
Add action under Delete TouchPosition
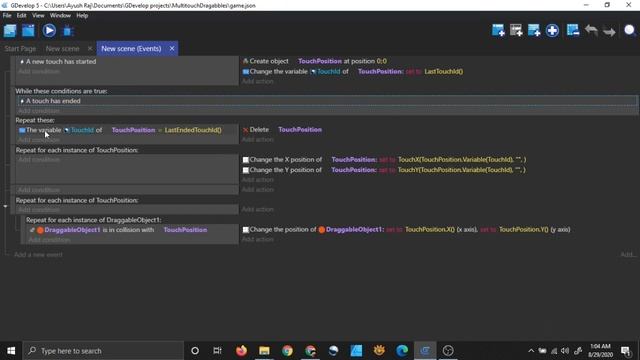[258, 140]
